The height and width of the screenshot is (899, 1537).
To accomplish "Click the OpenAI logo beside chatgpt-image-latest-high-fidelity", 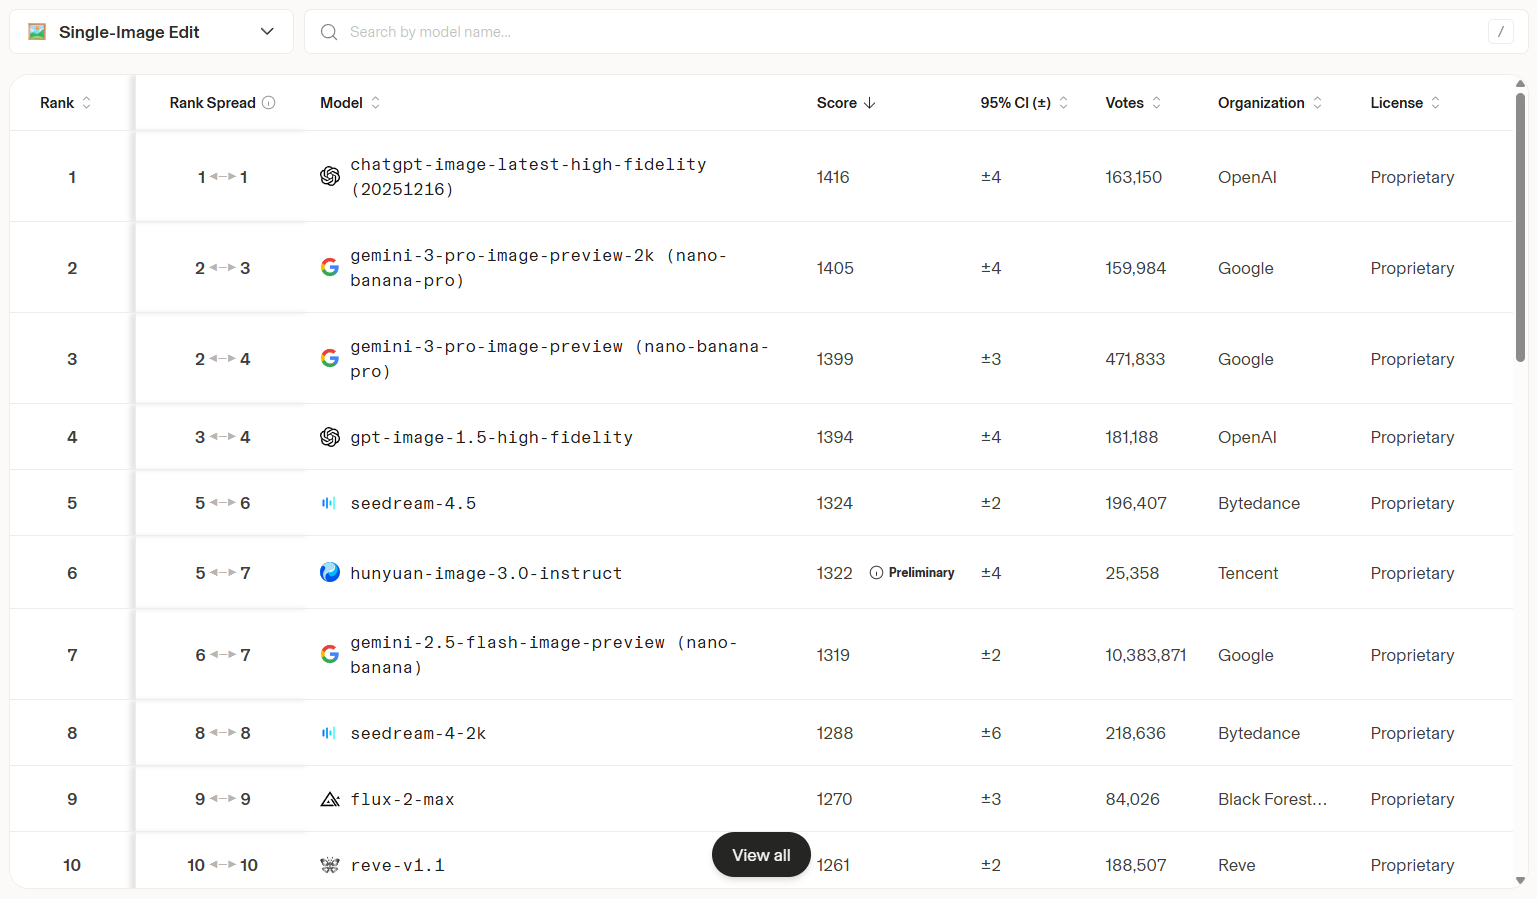I will click(330, 176).
